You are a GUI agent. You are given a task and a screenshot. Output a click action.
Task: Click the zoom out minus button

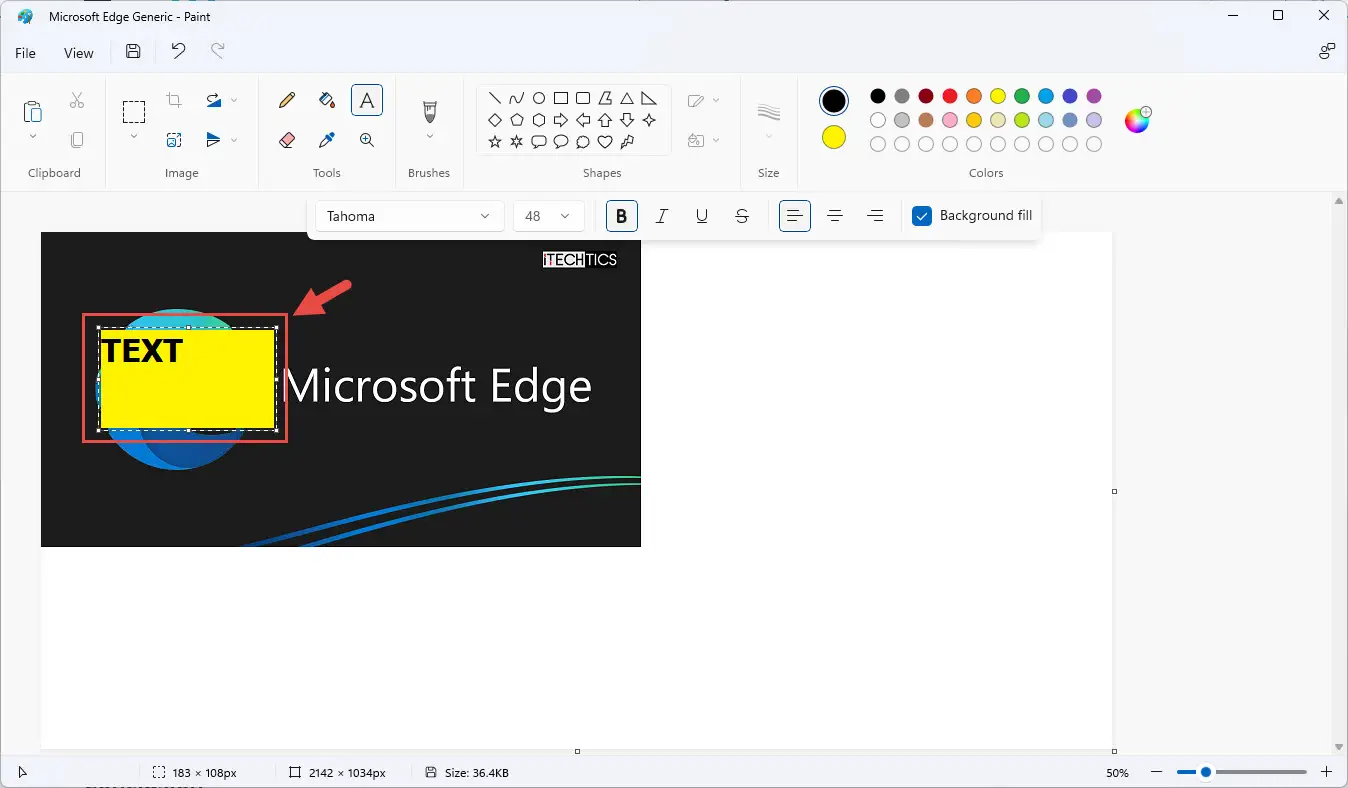(1156, 772)
